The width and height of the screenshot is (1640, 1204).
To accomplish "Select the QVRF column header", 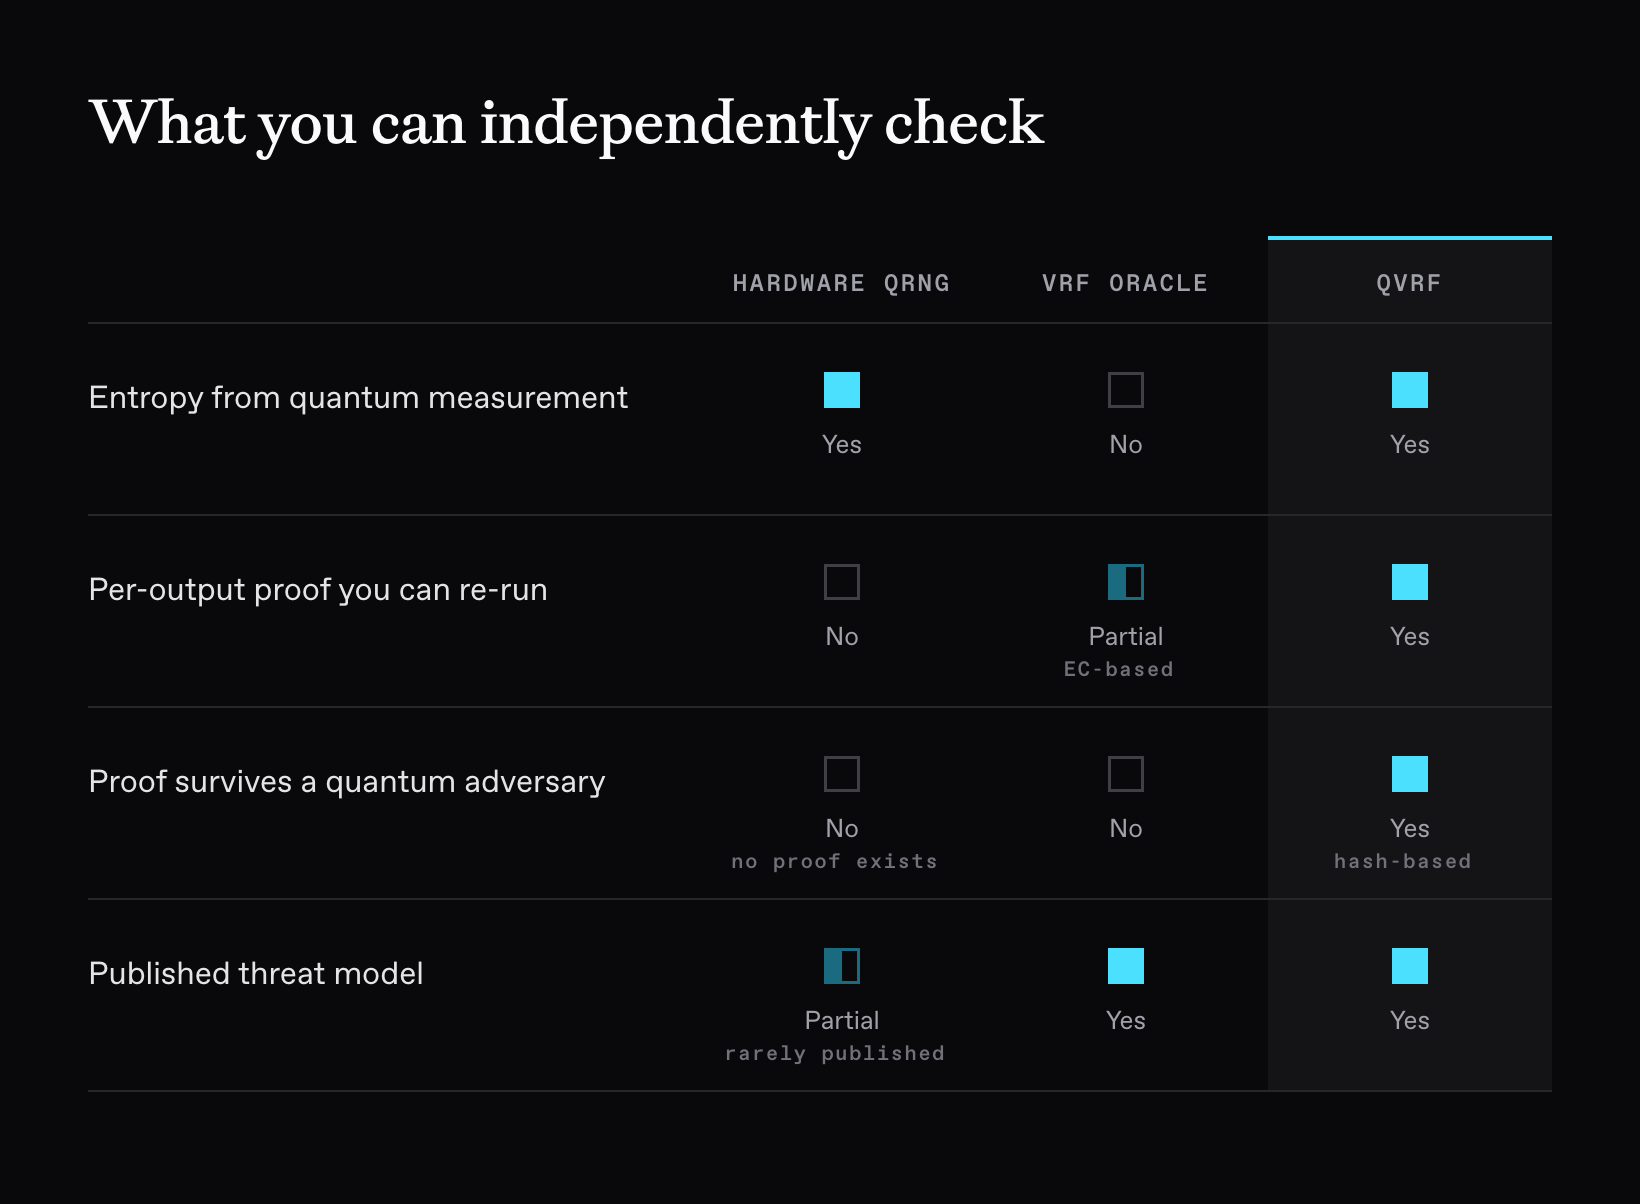I will (x=1409, y=283).
